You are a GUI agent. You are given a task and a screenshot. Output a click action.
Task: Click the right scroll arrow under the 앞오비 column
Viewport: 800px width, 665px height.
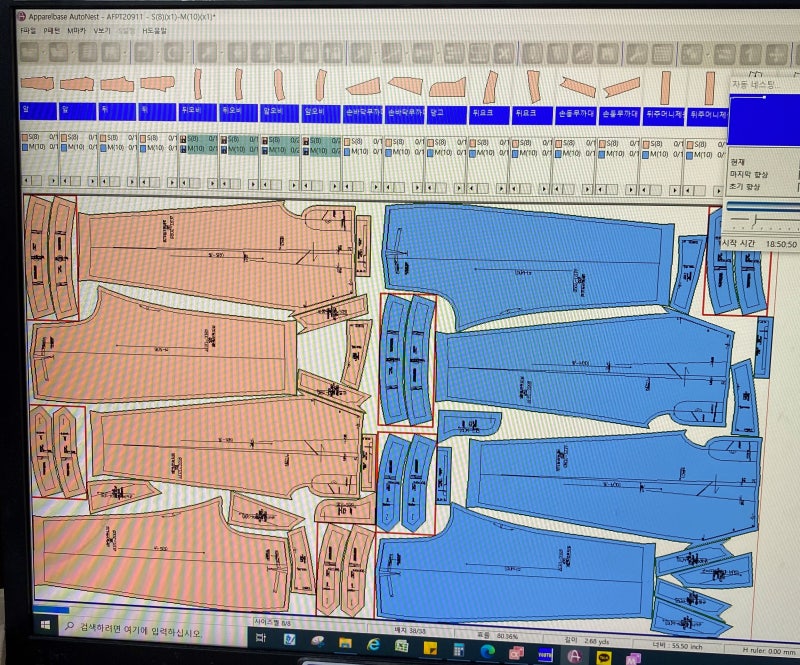292,186
